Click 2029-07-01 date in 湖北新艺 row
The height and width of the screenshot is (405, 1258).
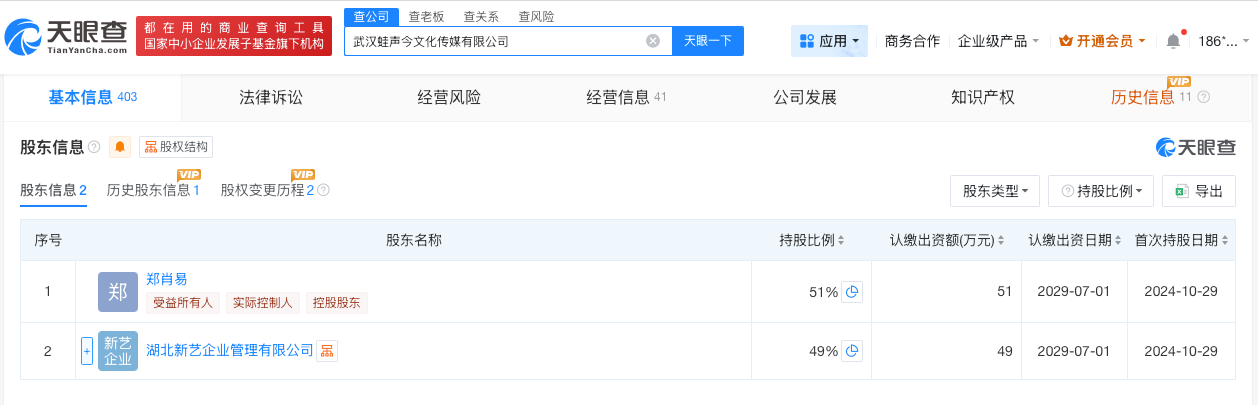1072,351
